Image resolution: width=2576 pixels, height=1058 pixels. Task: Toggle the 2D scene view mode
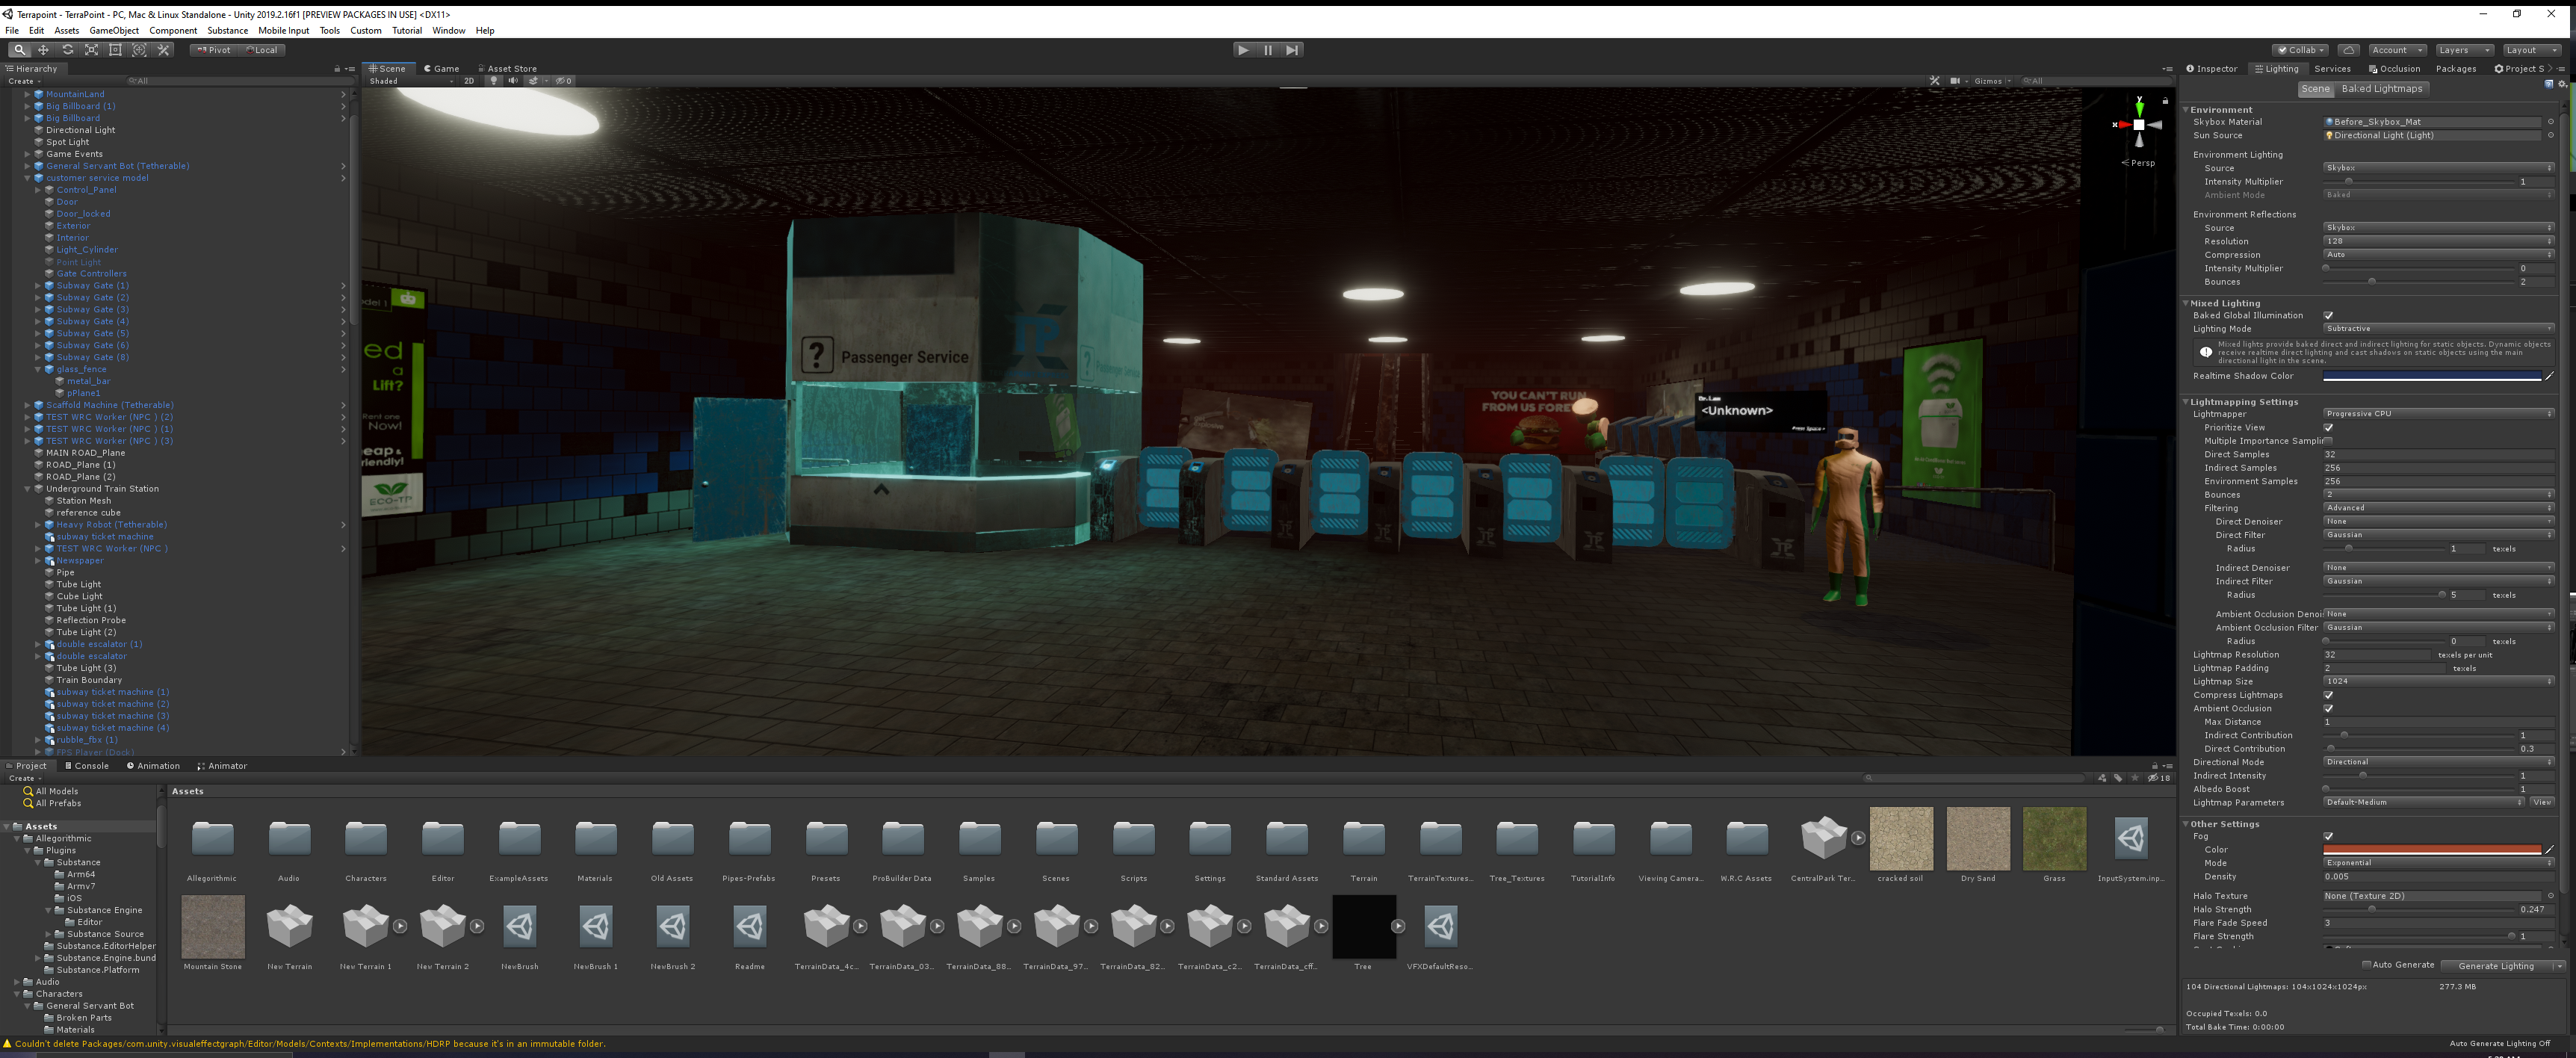pos(469,81)
